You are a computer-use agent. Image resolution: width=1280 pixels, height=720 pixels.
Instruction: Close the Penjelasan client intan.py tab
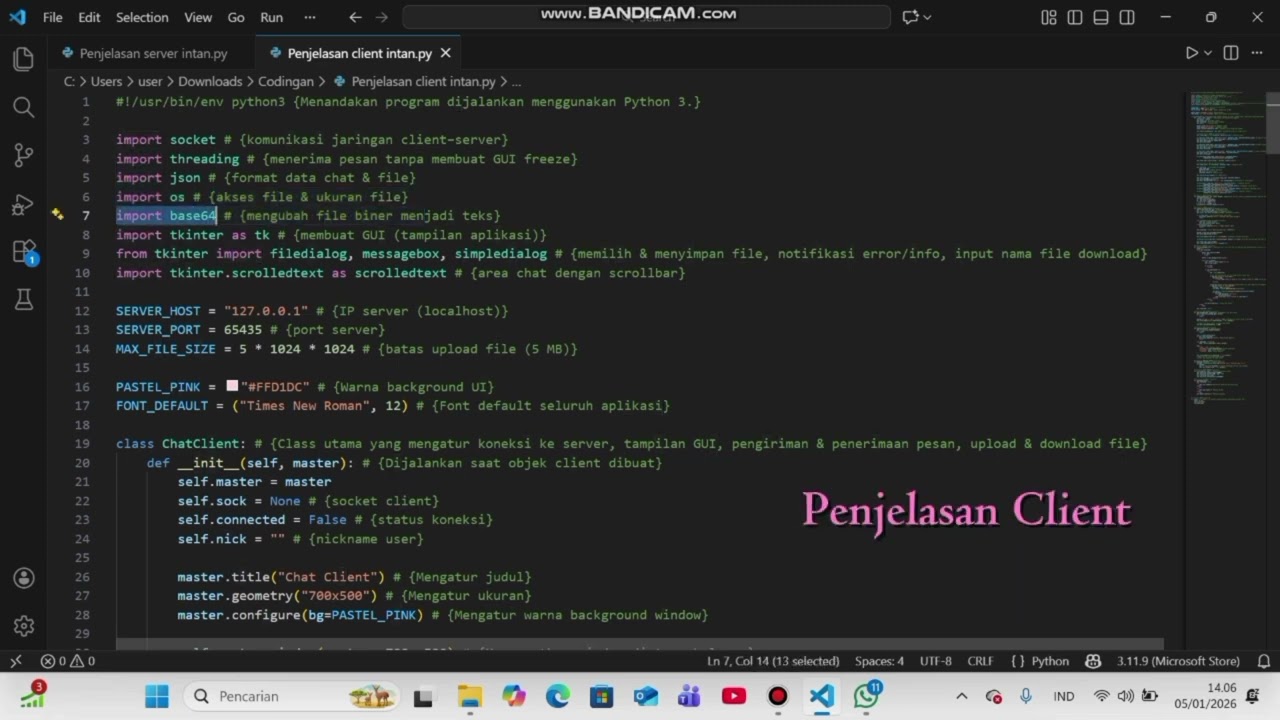tap(446, 53)
